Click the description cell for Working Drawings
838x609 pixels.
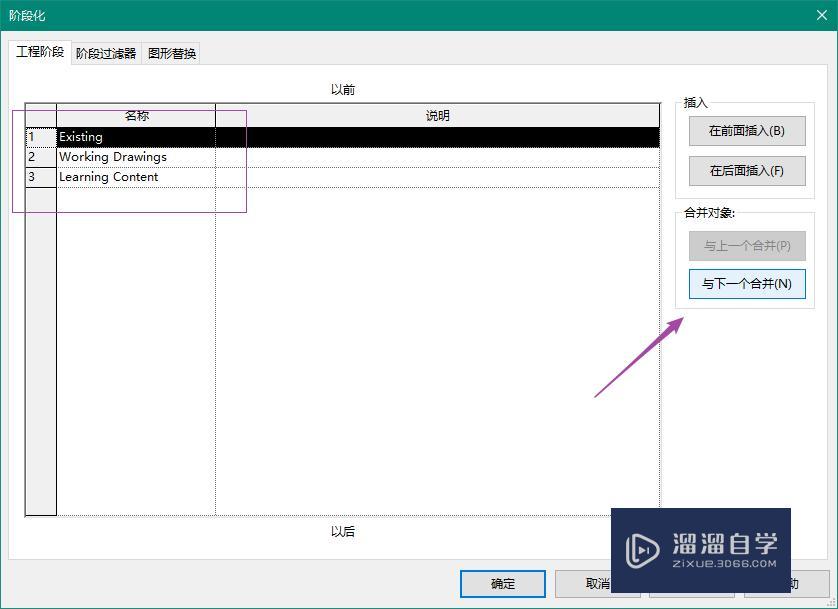tap(438, 157)
